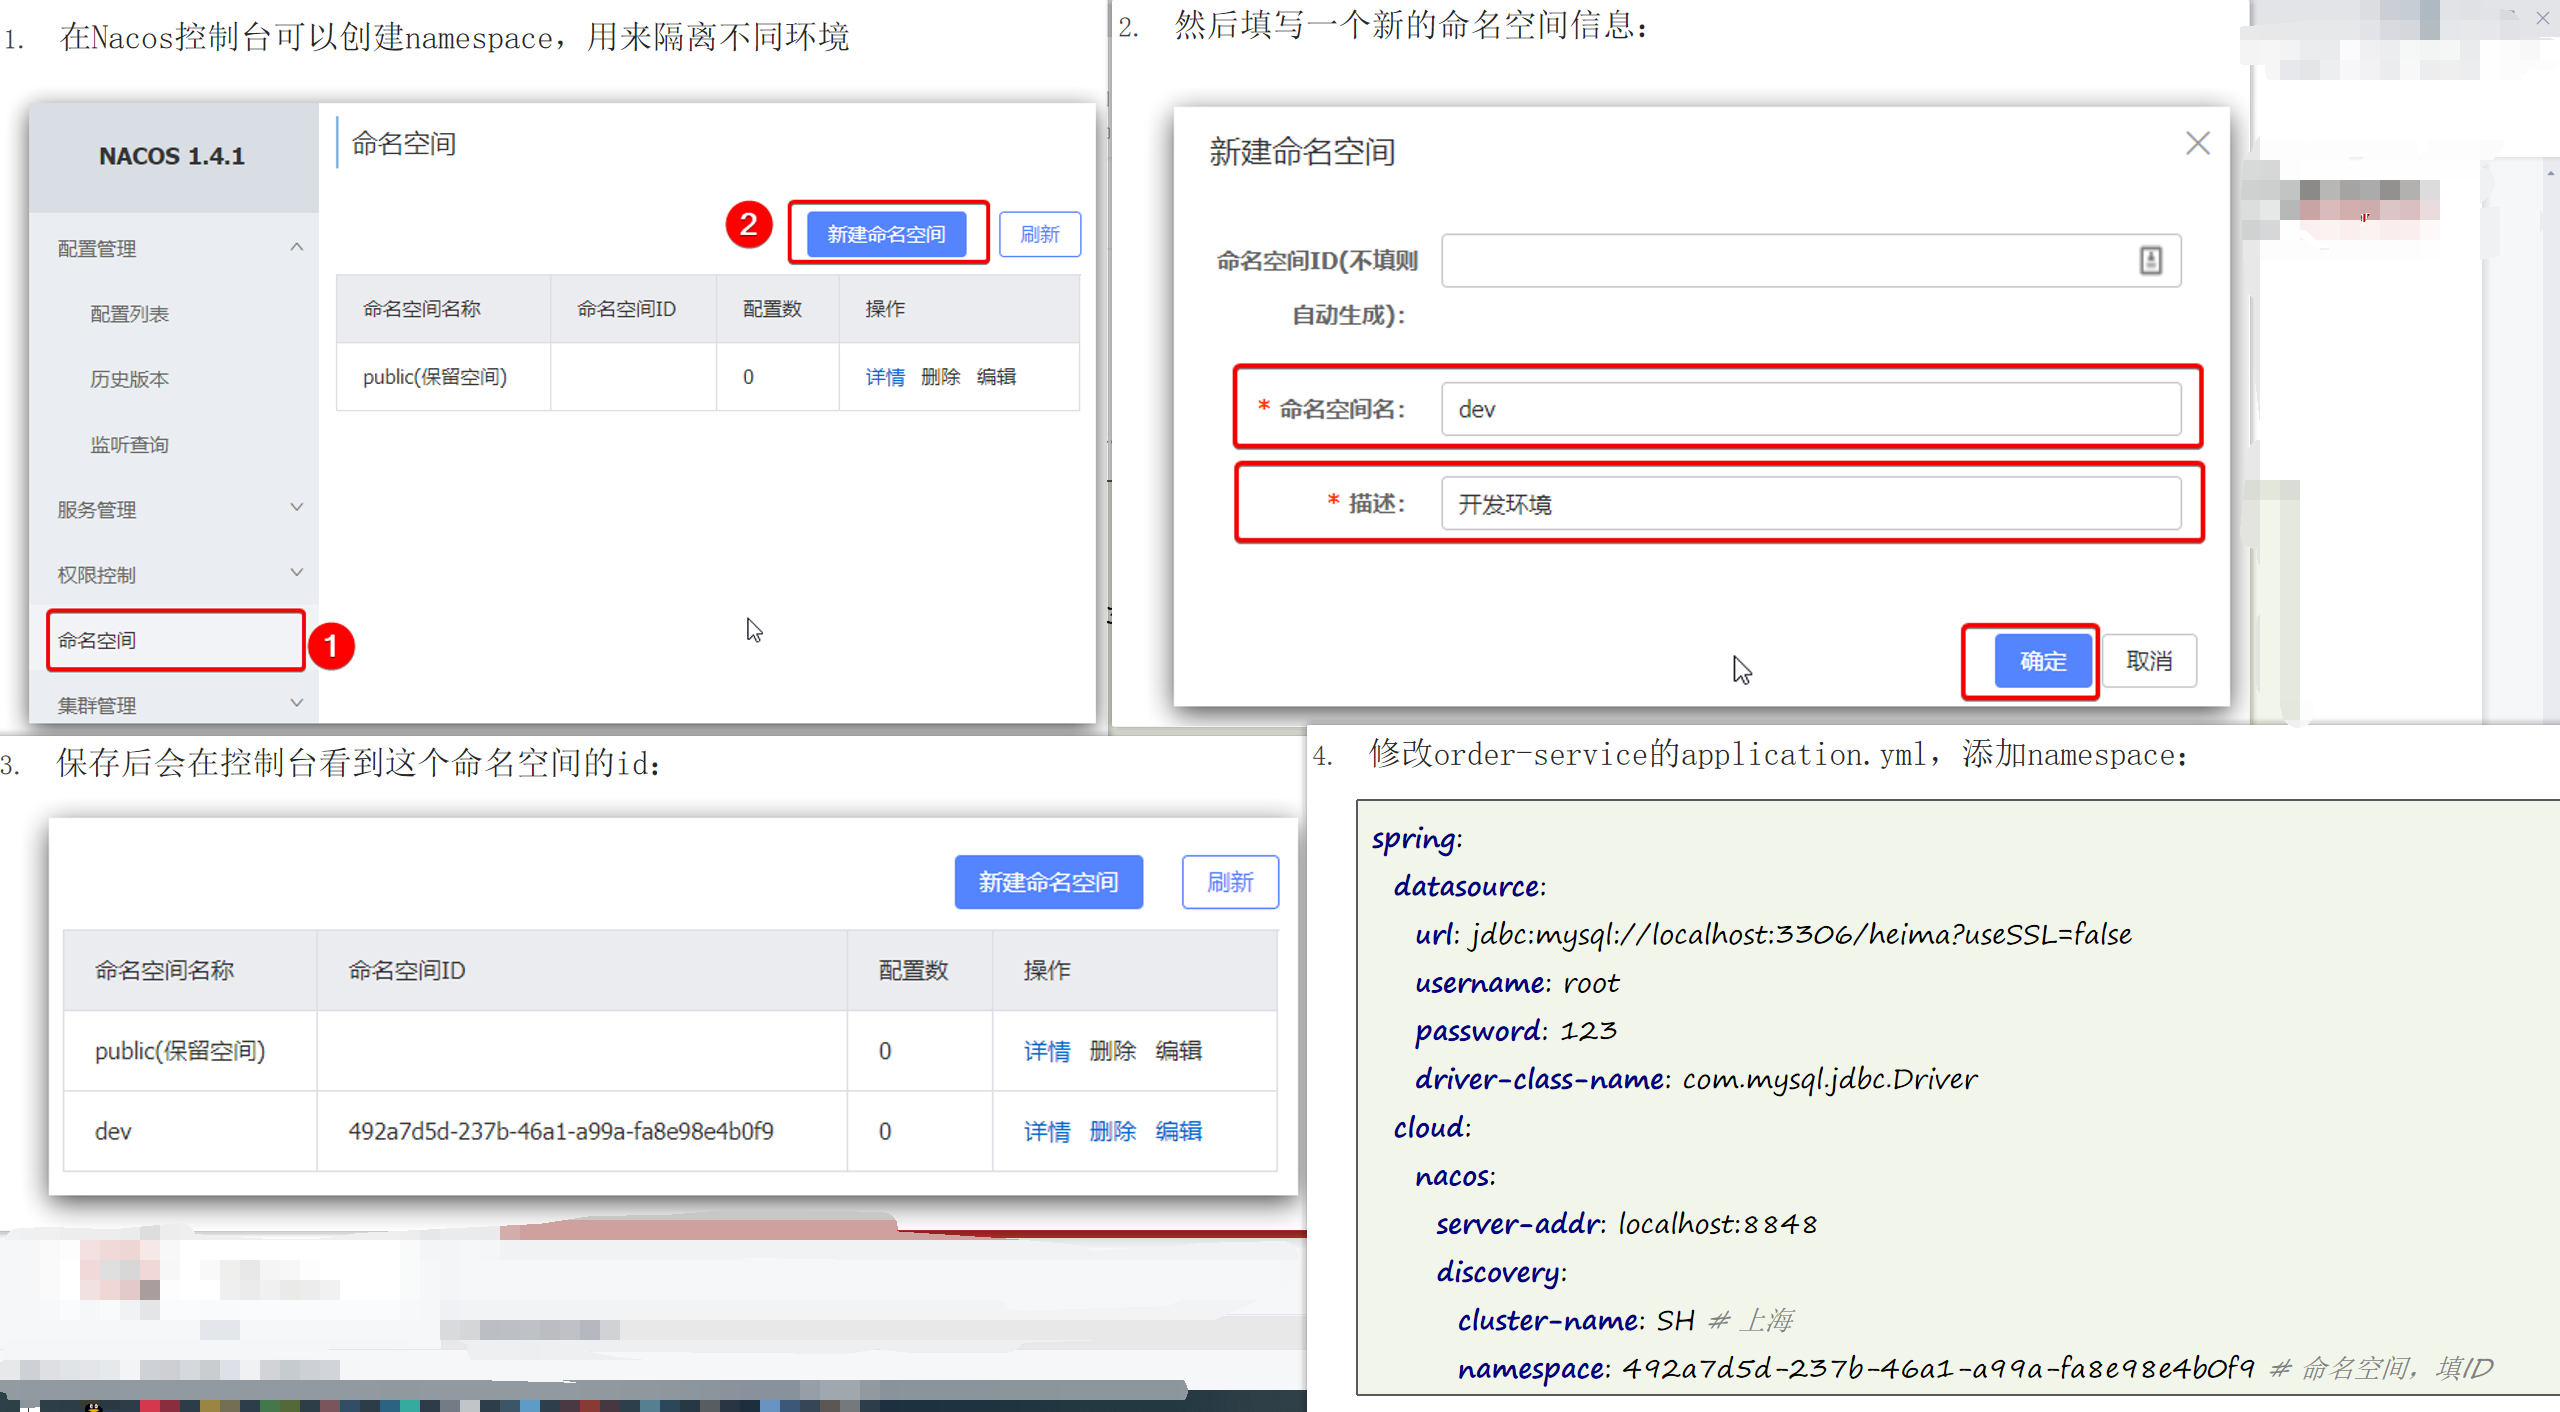Open 配置列表 in the sidebar
This screenshot has height=1412, width=2560.
[x=129, y=314]
